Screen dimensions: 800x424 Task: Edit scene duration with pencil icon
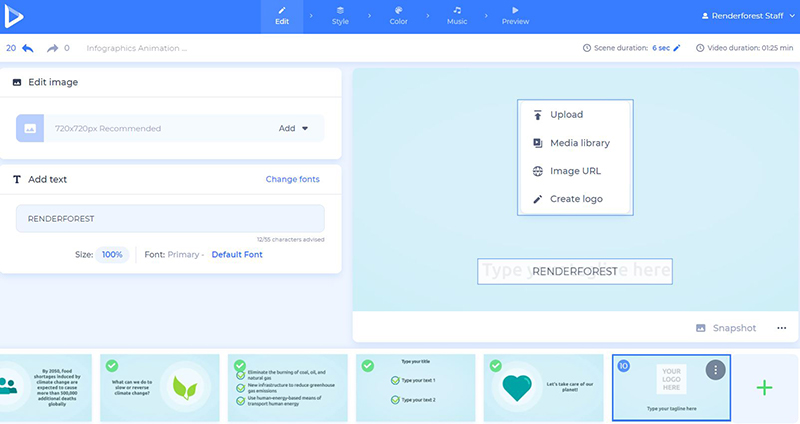[x=677, y=48]
